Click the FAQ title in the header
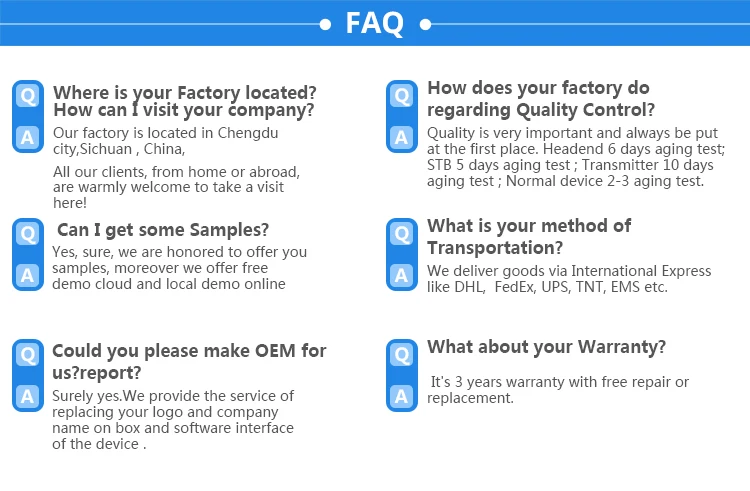Viewport: 750px width, 491px height. pos(374,23)
